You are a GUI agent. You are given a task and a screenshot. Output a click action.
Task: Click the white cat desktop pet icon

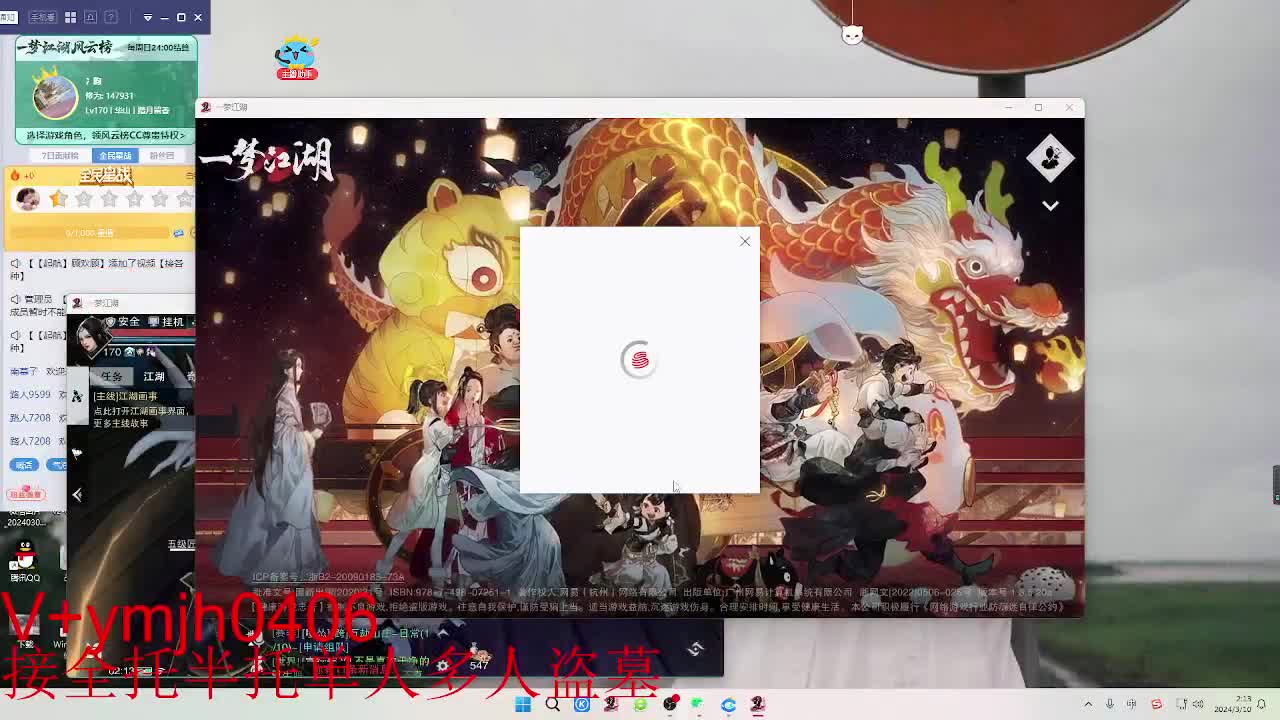tap(852, 34)
